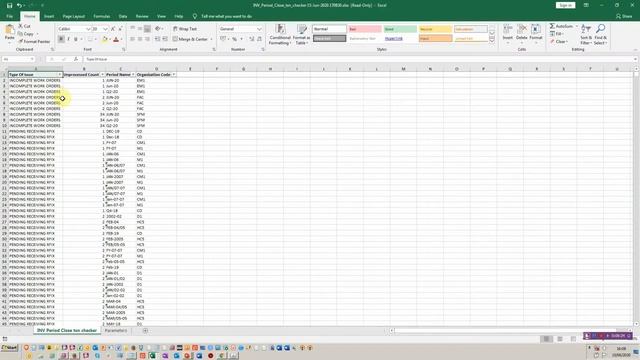Decrease the cell indent
The height and width of the screenshot is (360, 640).
point(158,39)
